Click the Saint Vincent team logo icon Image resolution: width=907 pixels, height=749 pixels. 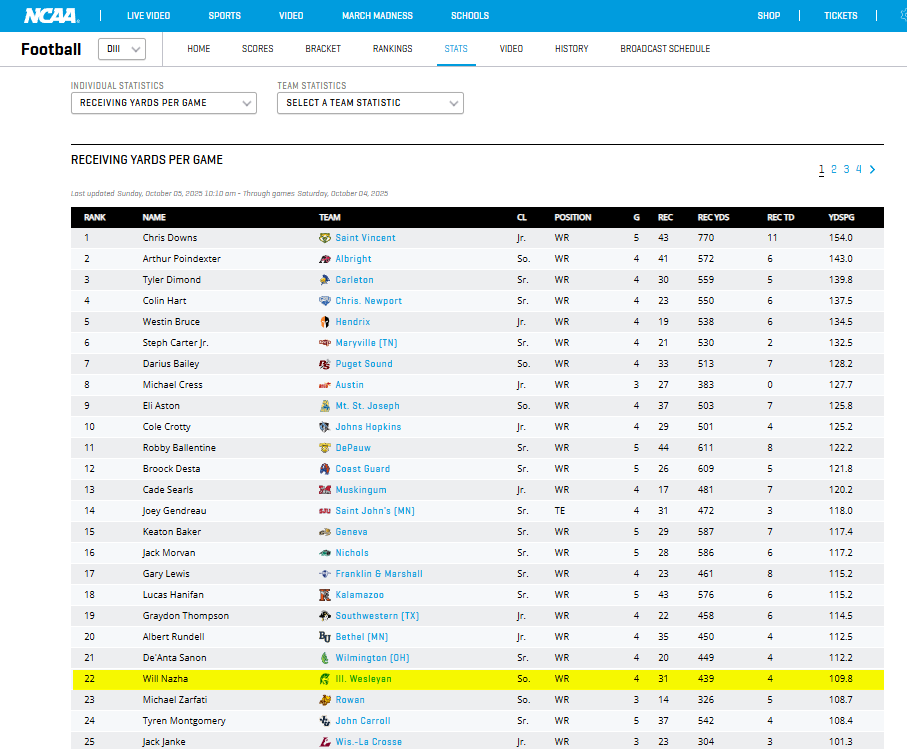pyautogui.click(x=325, y=238)
